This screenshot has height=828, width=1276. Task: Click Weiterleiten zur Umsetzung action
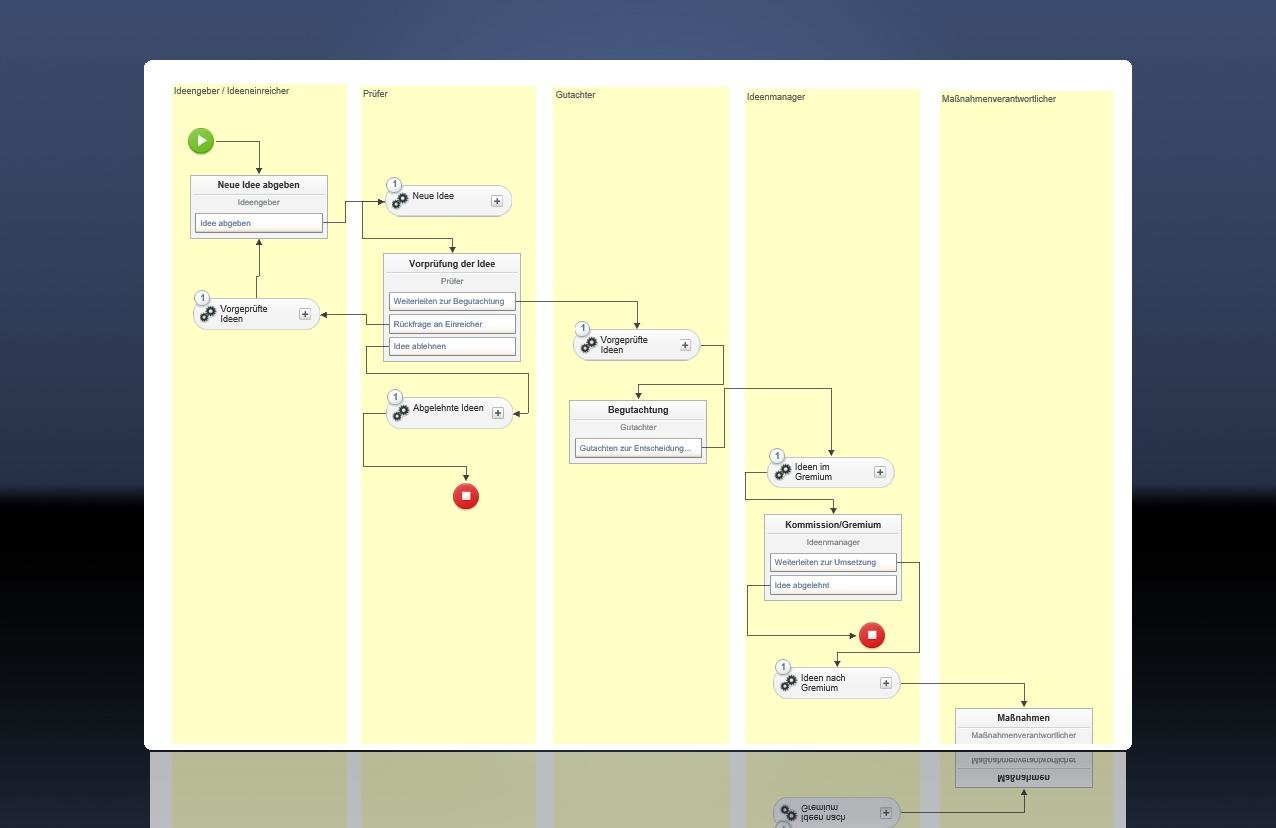[x=833, y=562]
